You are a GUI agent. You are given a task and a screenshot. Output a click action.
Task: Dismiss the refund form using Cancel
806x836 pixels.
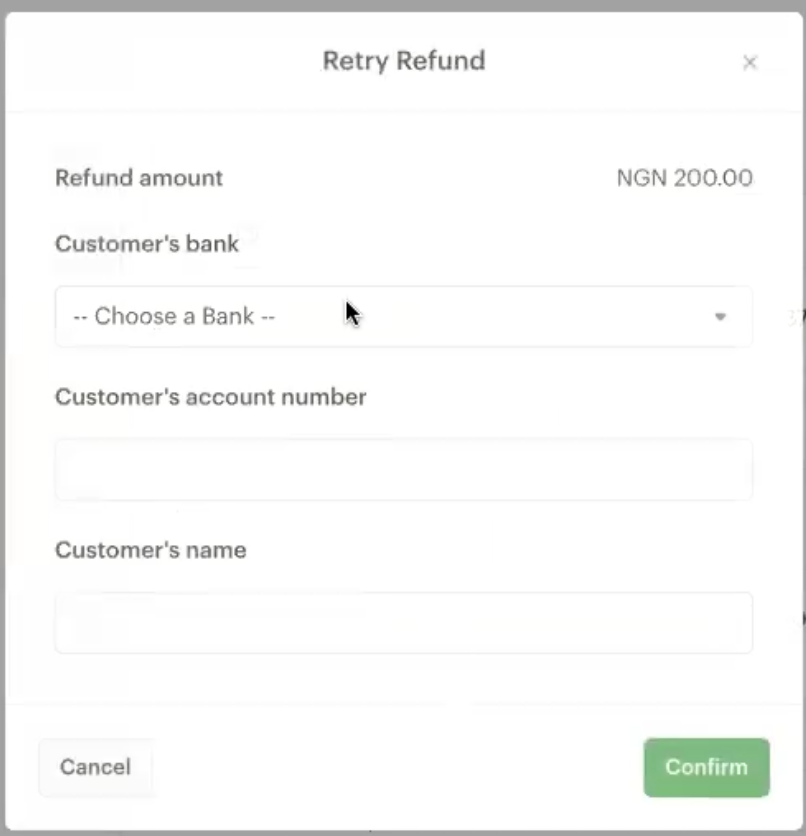95,767
